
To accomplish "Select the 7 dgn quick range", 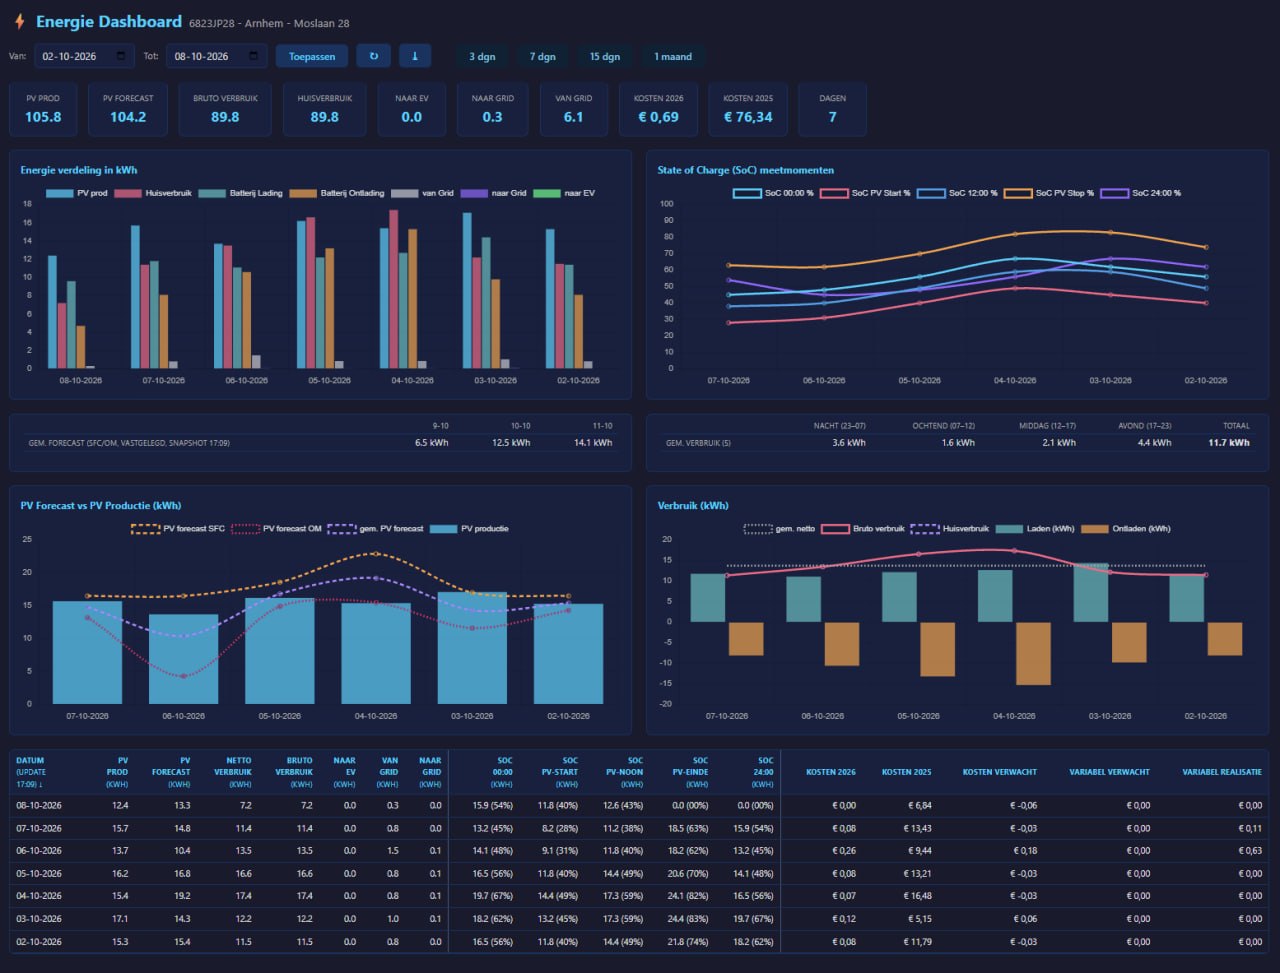I will [x=543, y=56].
